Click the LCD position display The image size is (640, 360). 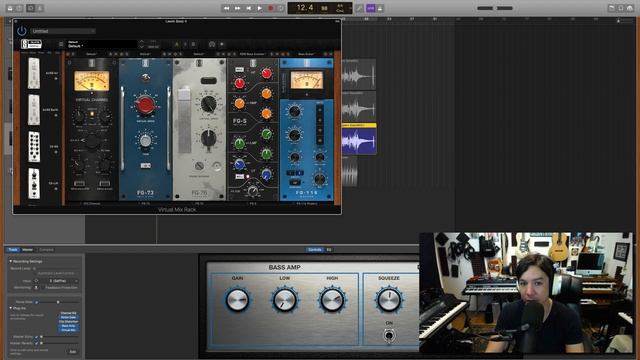click(320, 8)
